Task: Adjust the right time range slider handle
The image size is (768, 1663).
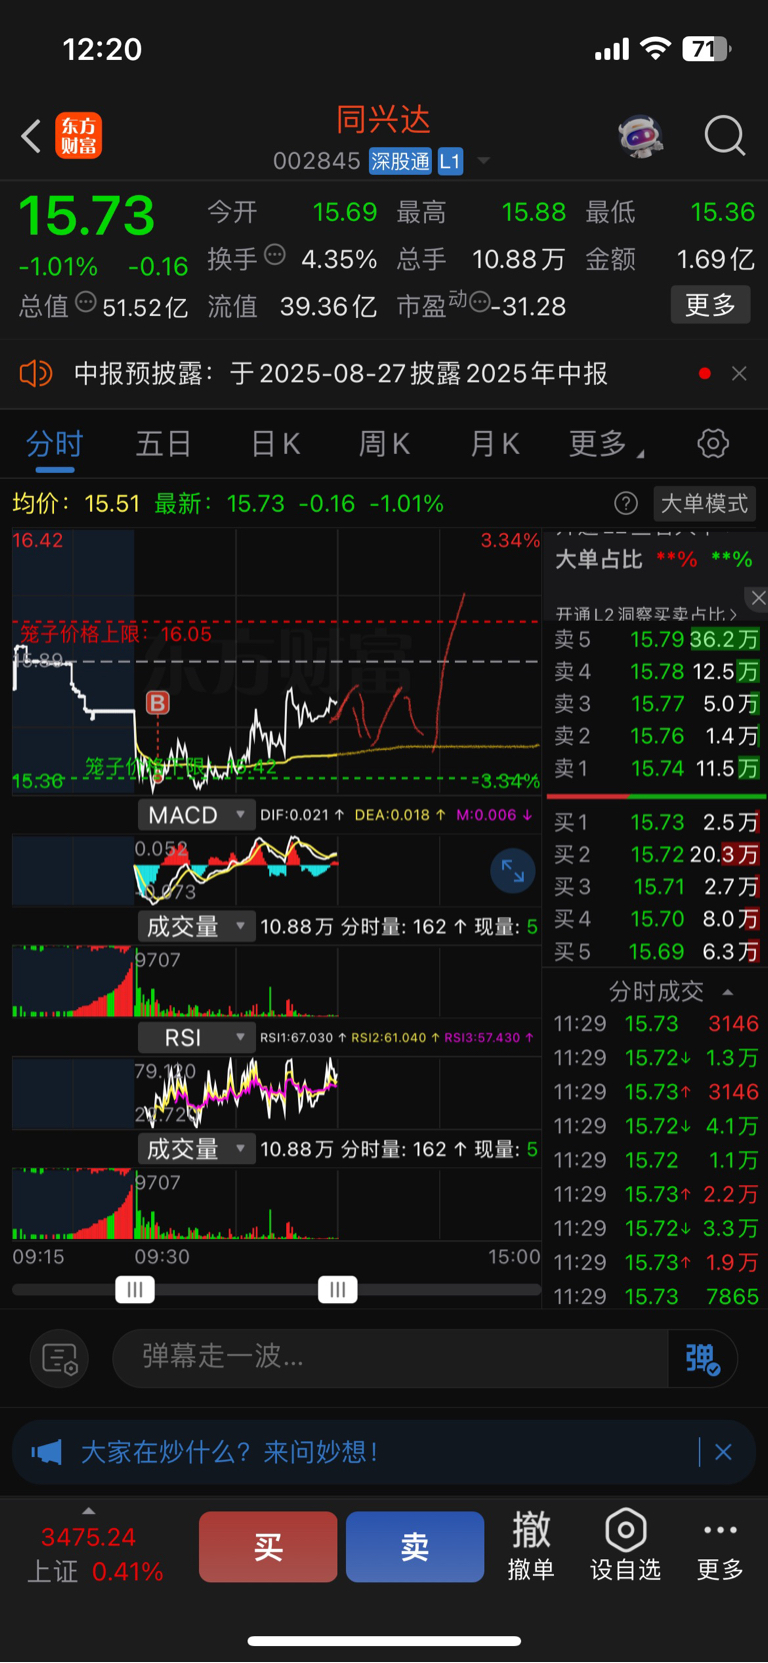Action: click(338, 1290)
